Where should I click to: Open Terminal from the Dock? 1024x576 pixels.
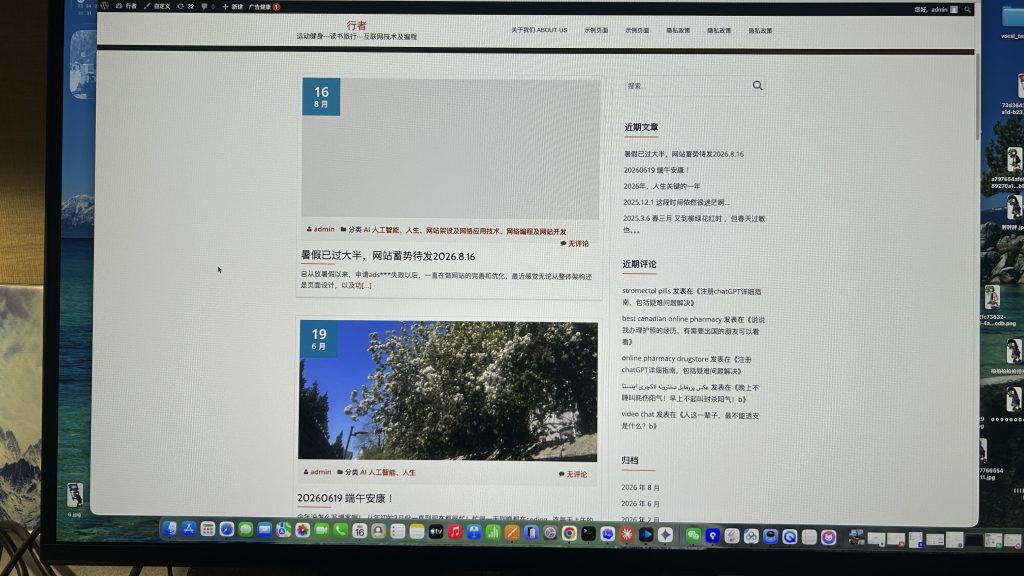click(588, 534)
